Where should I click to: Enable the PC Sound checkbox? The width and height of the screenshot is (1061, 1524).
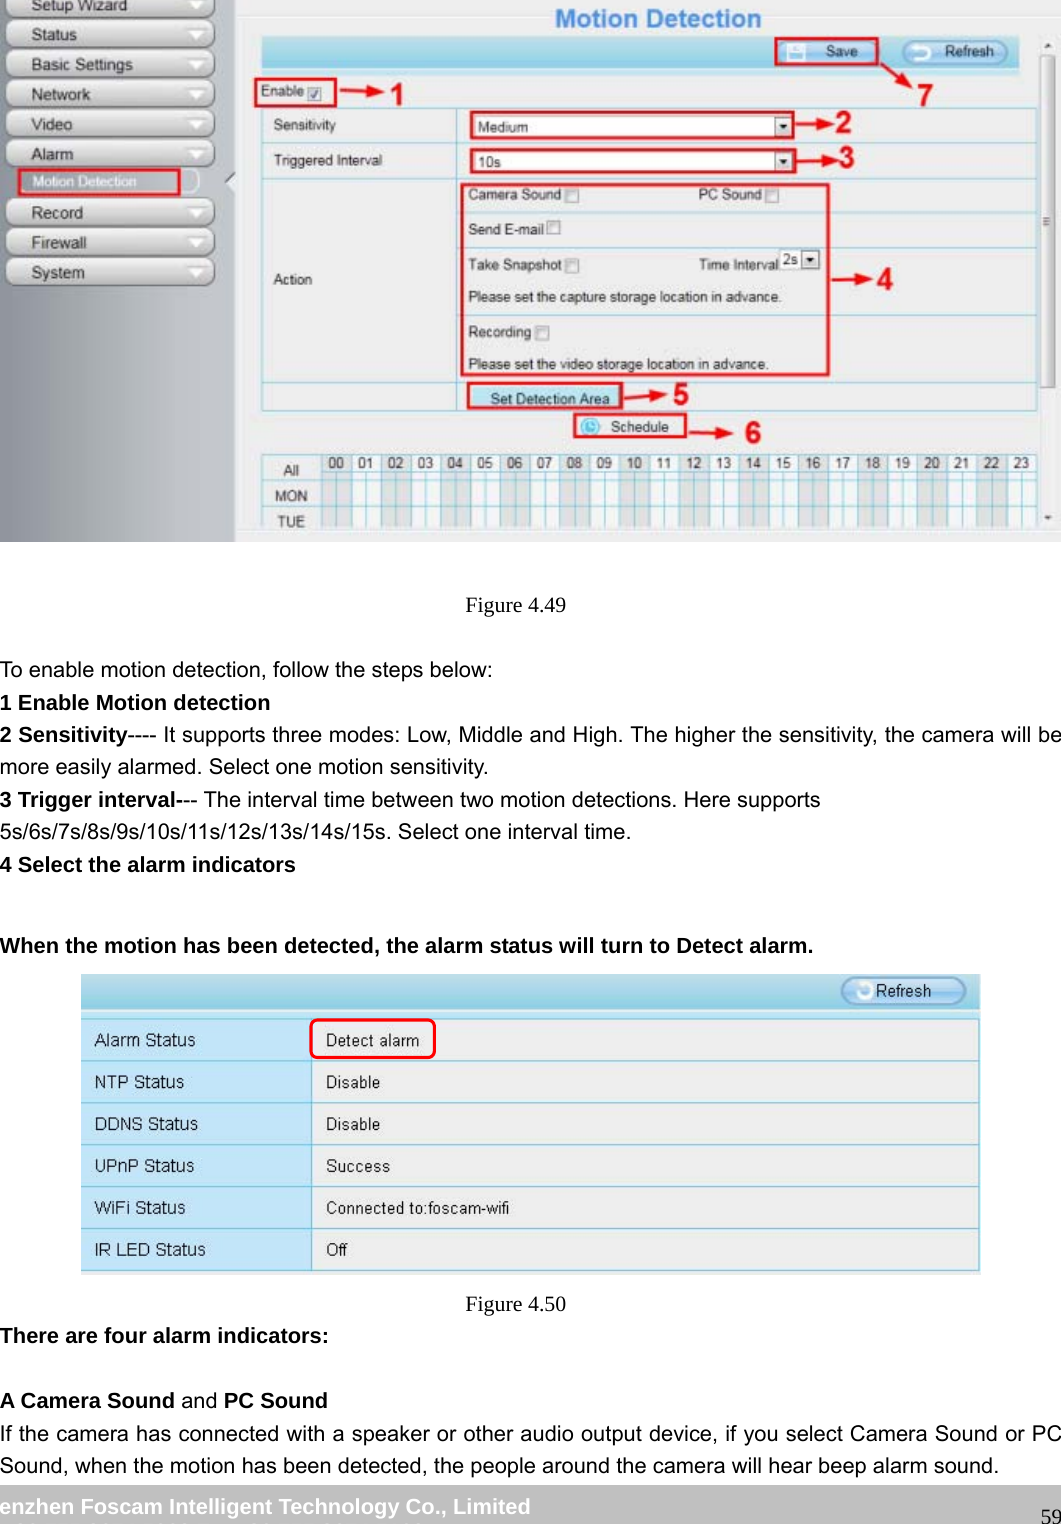click(772, 196)
